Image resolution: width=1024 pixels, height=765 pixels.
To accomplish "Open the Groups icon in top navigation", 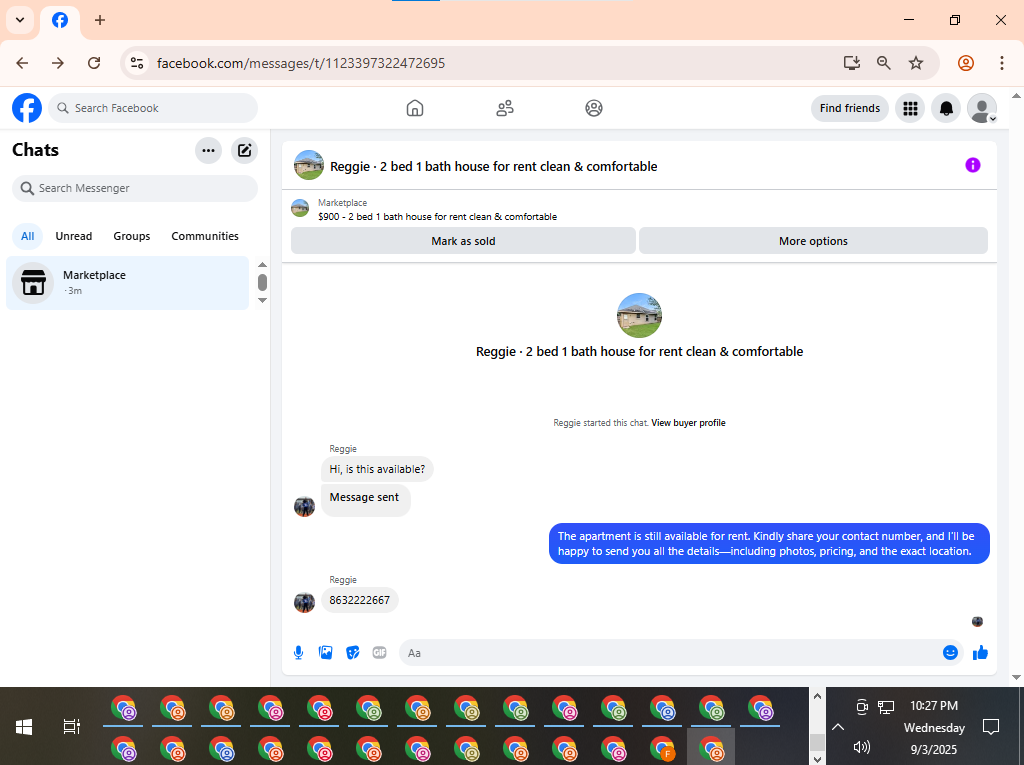I will pyautogui.click(x=594, y=108).
